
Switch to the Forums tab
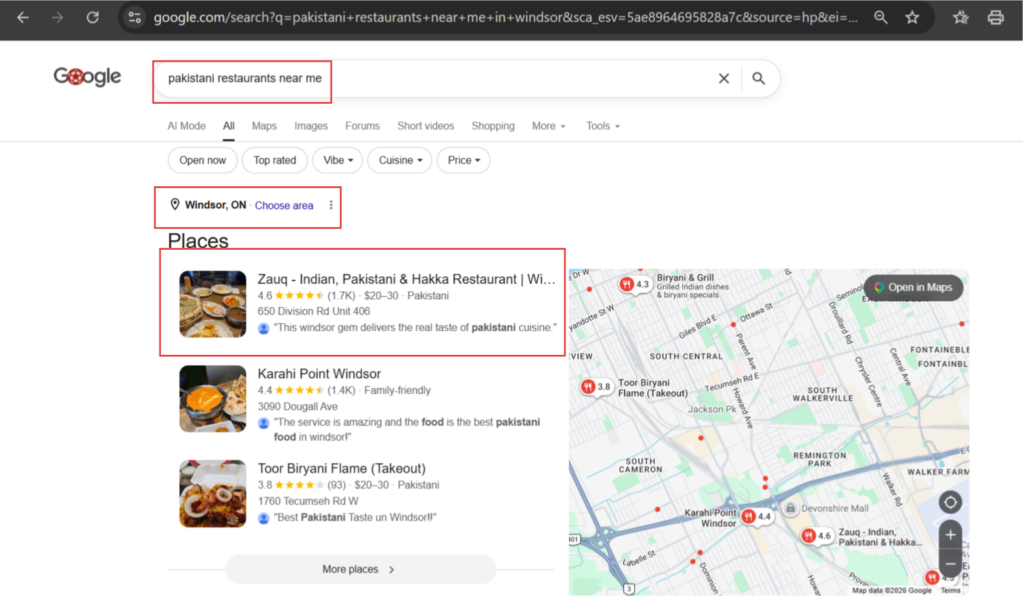coord(362,126)
